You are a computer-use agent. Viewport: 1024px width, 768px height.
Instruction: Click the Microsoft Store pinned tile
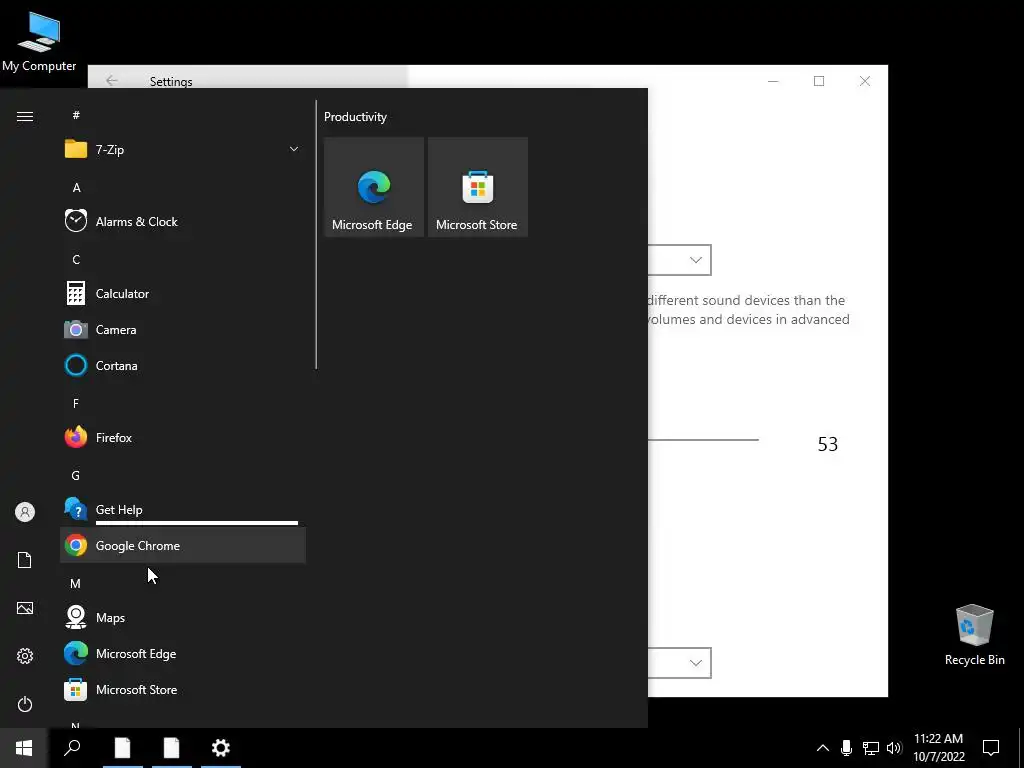477,187
